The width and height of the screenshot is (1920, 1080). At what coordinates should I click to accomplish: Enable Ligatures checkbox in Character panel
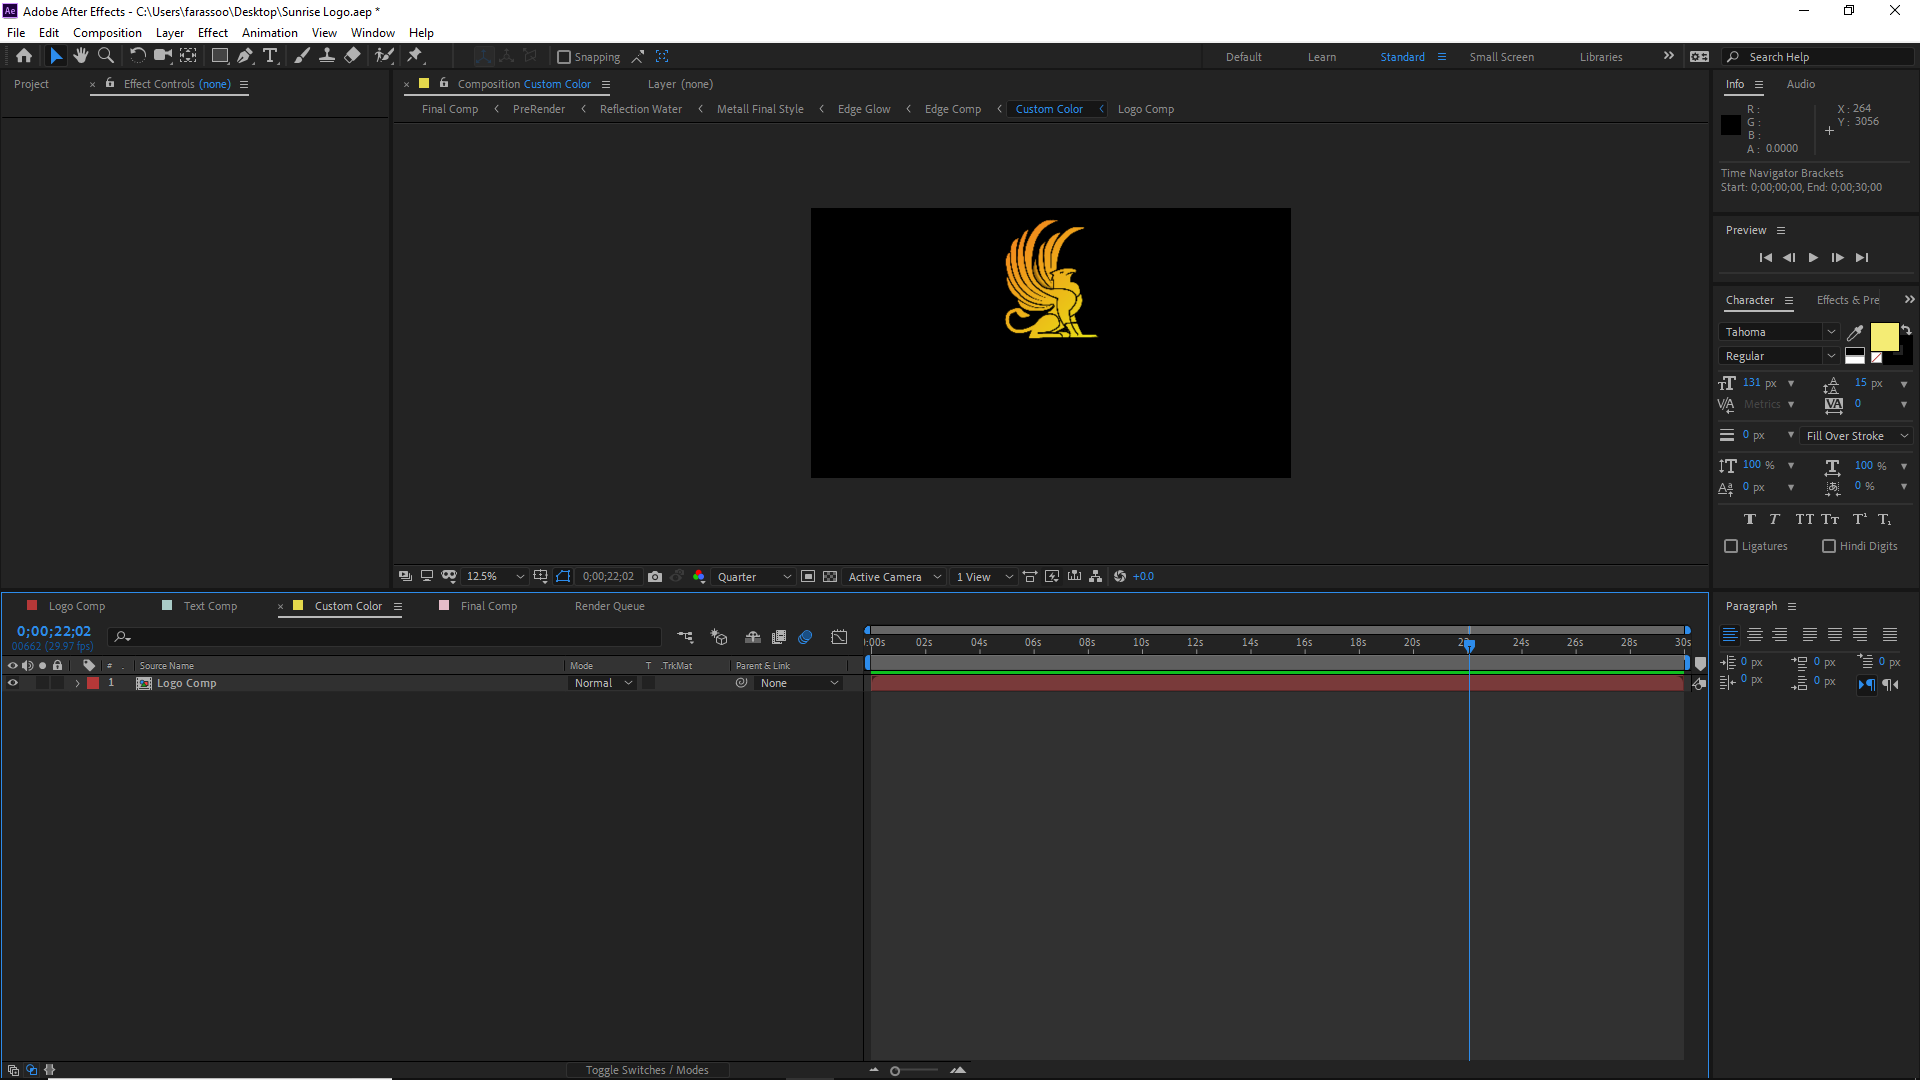(x=1731, y=546)
